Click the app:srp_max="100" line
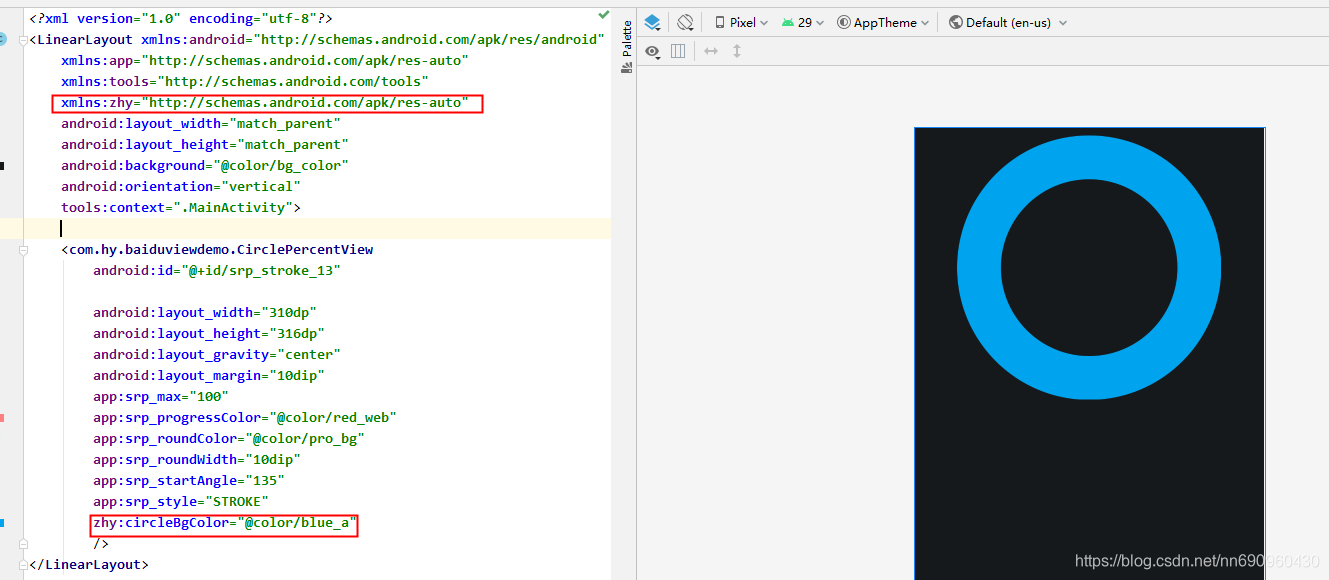The width and height of the screenshot is (1329, 580). pyautogui.click(x=161, y=396)
